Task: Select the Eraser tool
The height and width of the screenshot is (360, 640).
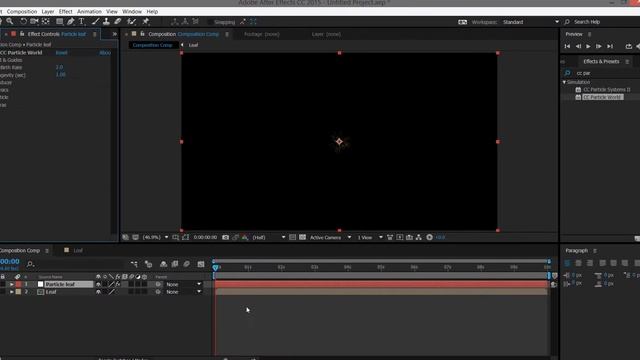Action: click(x=118, y=21)
